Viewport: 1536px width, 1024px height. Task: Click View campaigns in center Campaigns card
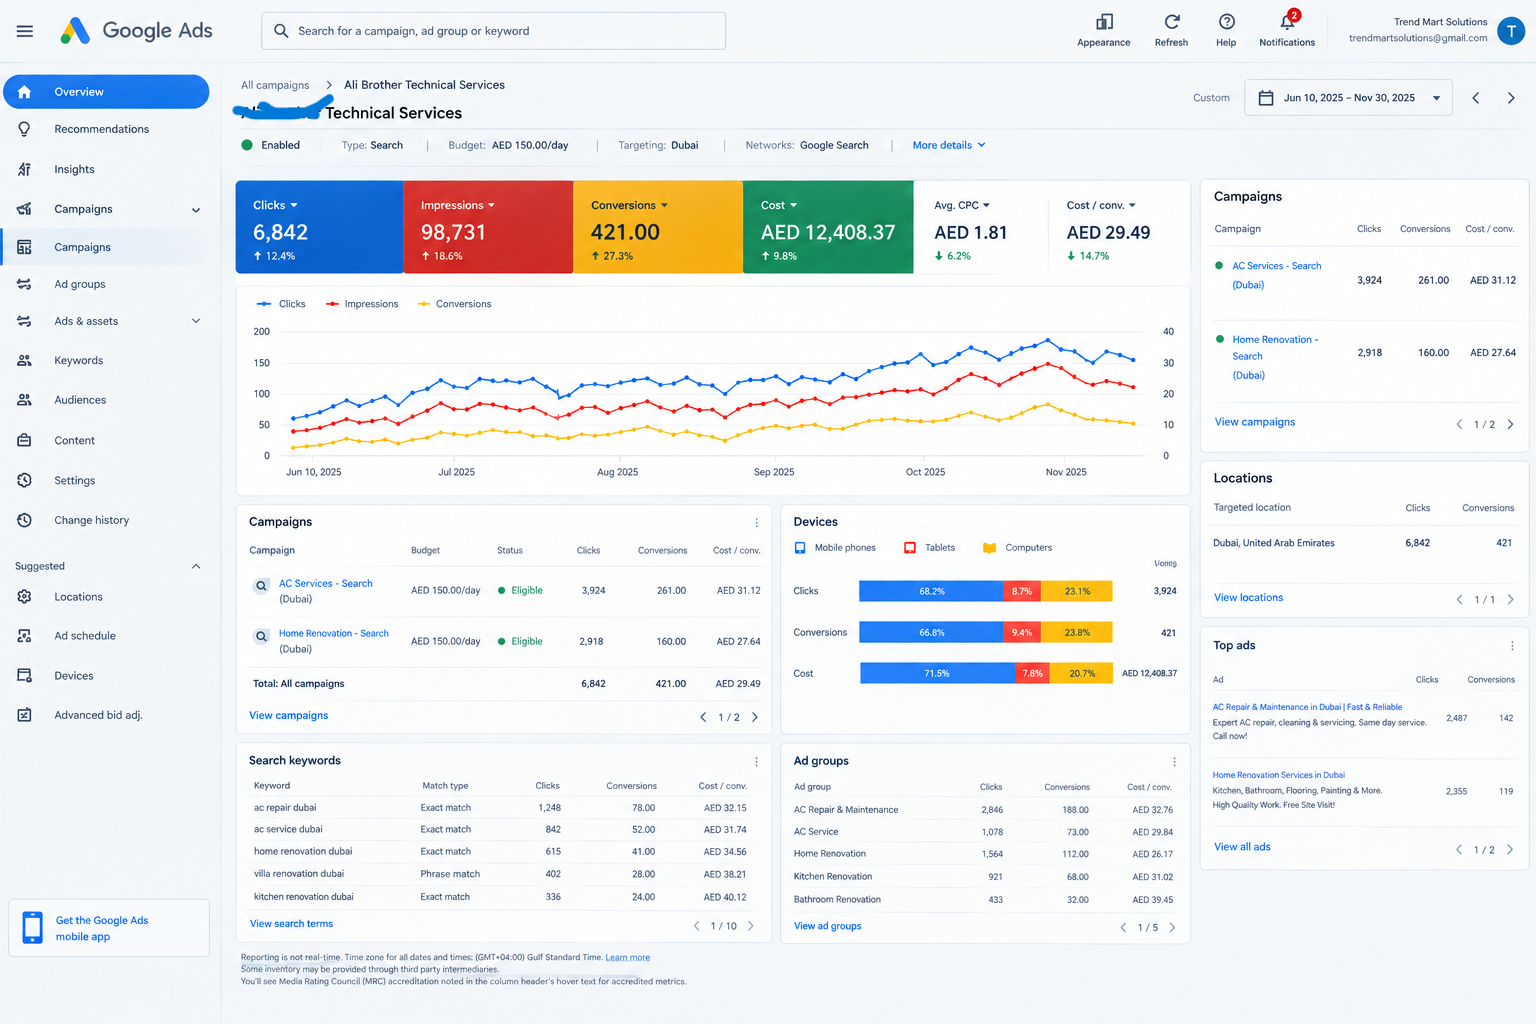pyautogui.click(x=288, y=716)
